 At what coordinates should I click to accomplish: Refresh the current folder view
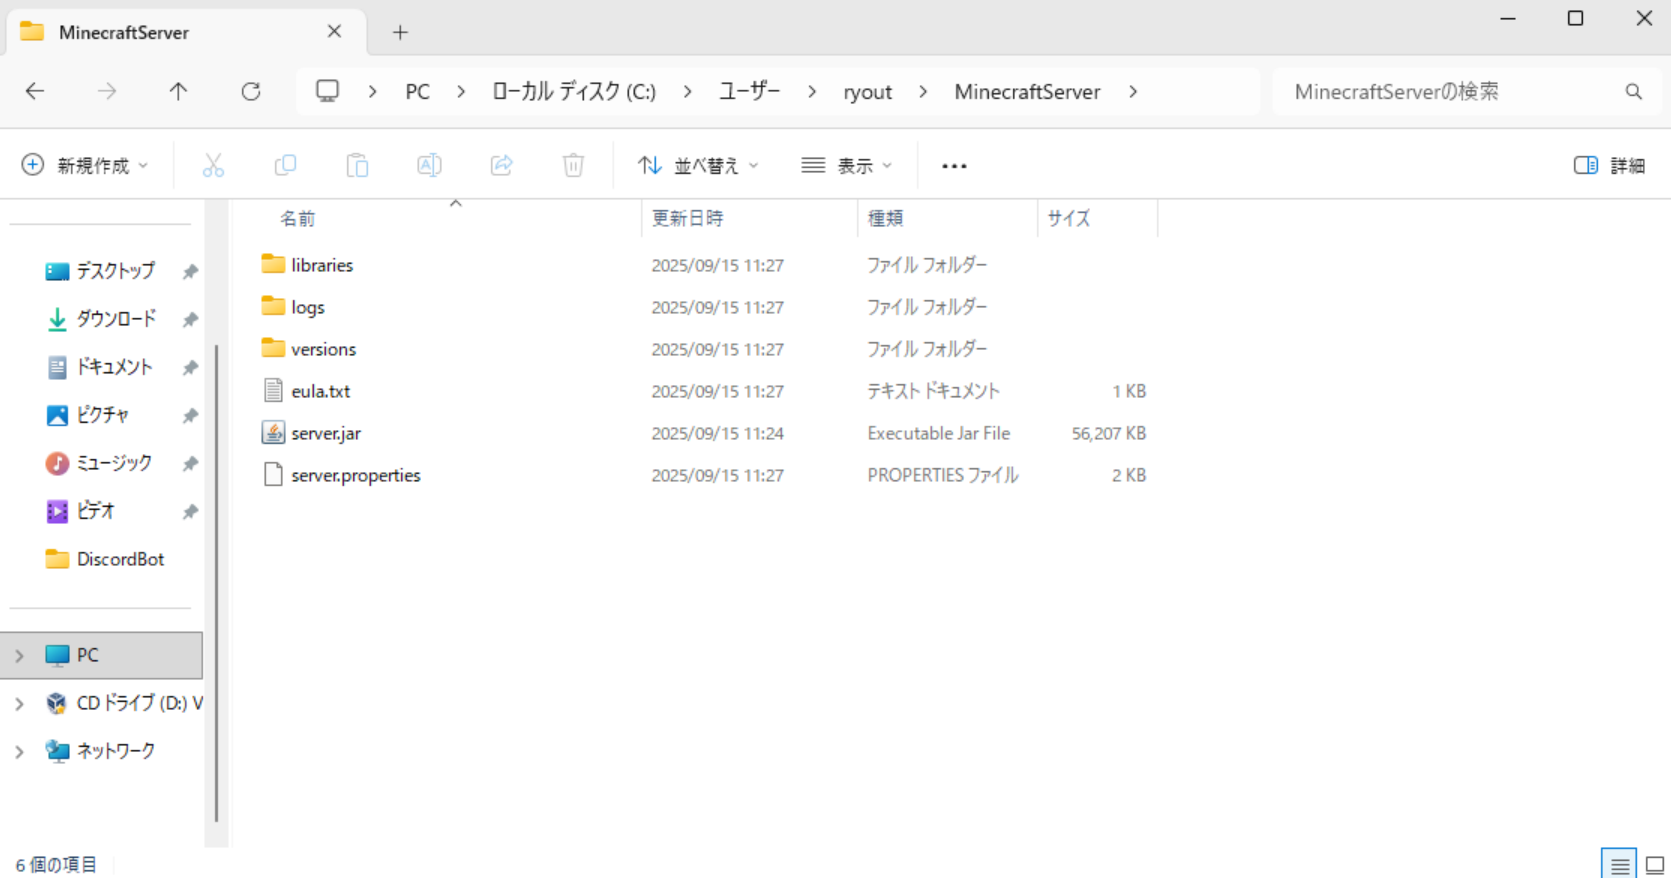251,92
